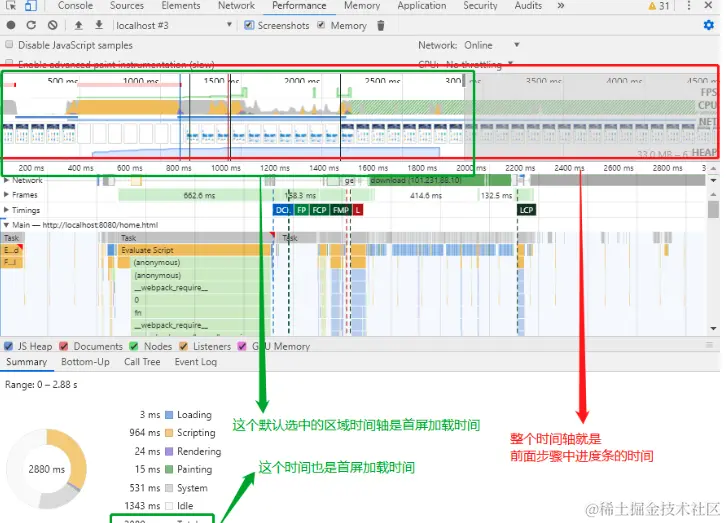Click the first (anonymous) flame entry

click(201, 262)
